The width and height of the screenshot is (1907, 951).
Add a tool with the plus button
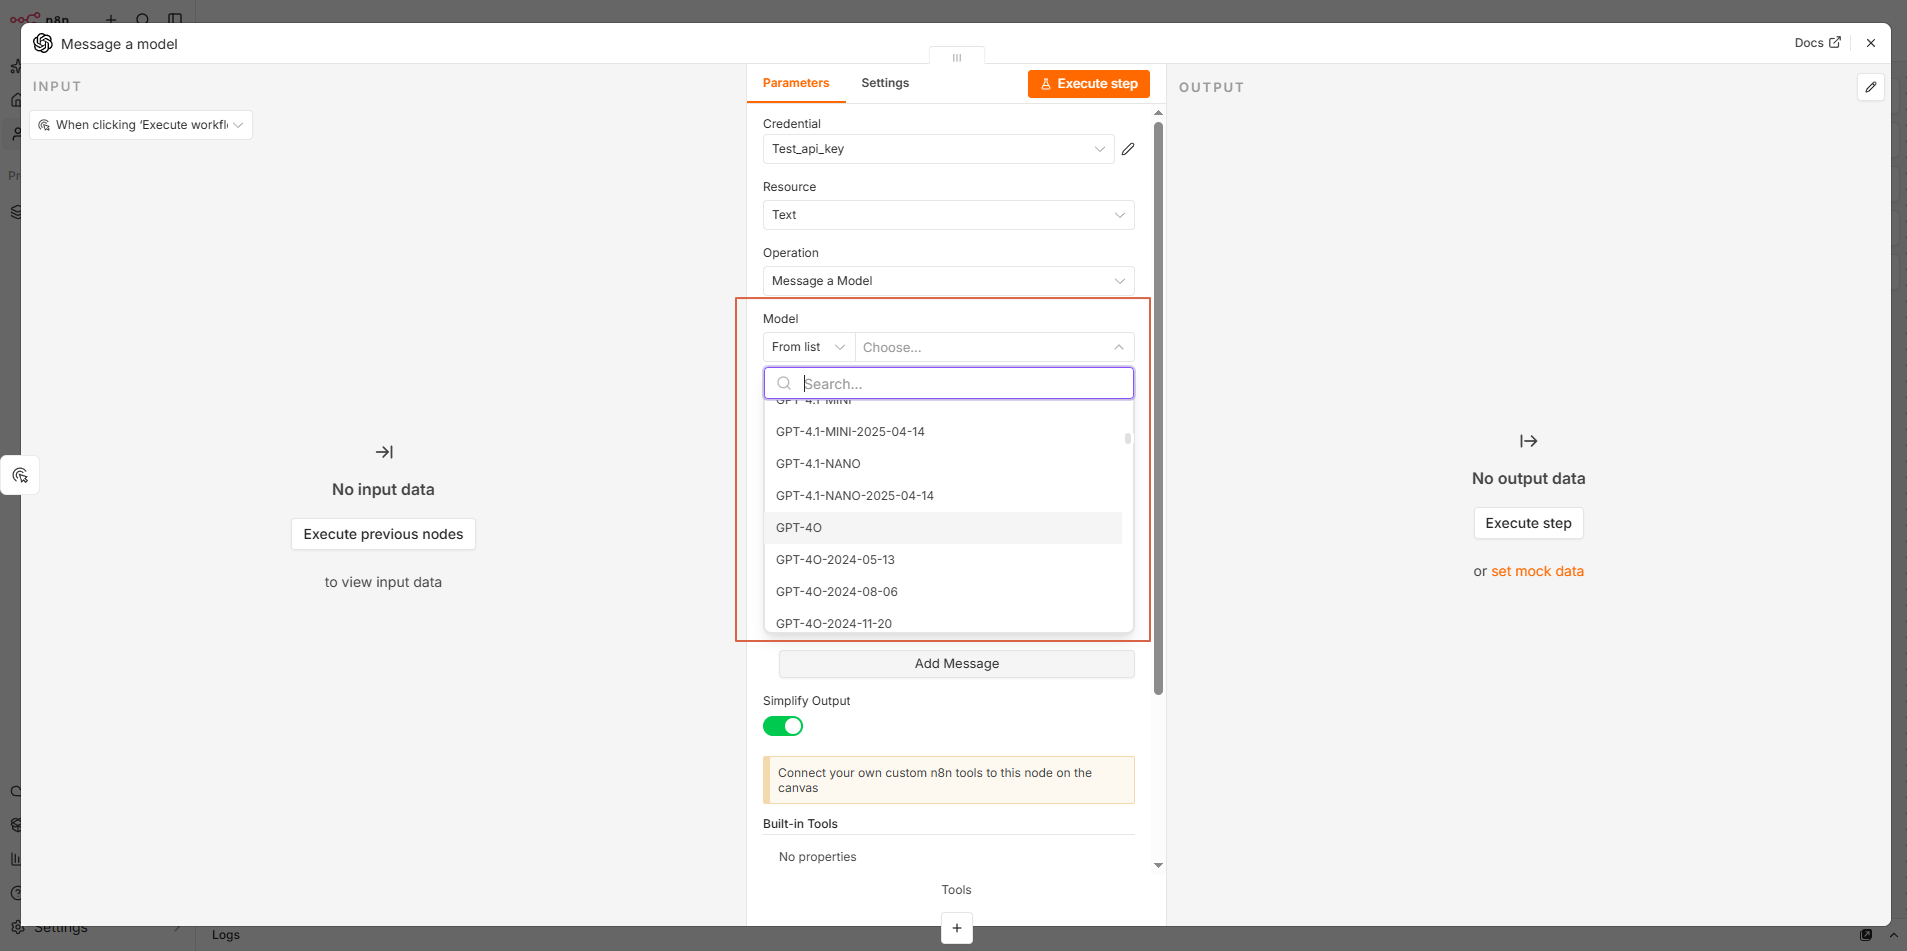[956, 928]
